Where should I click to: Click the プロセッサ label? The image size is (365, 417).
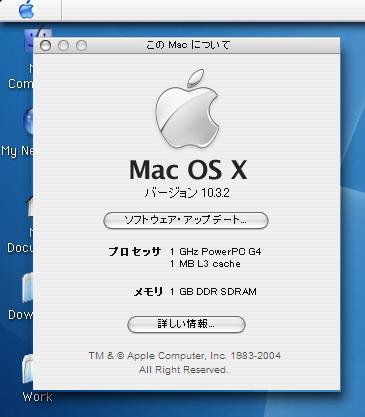pos(135,252)
